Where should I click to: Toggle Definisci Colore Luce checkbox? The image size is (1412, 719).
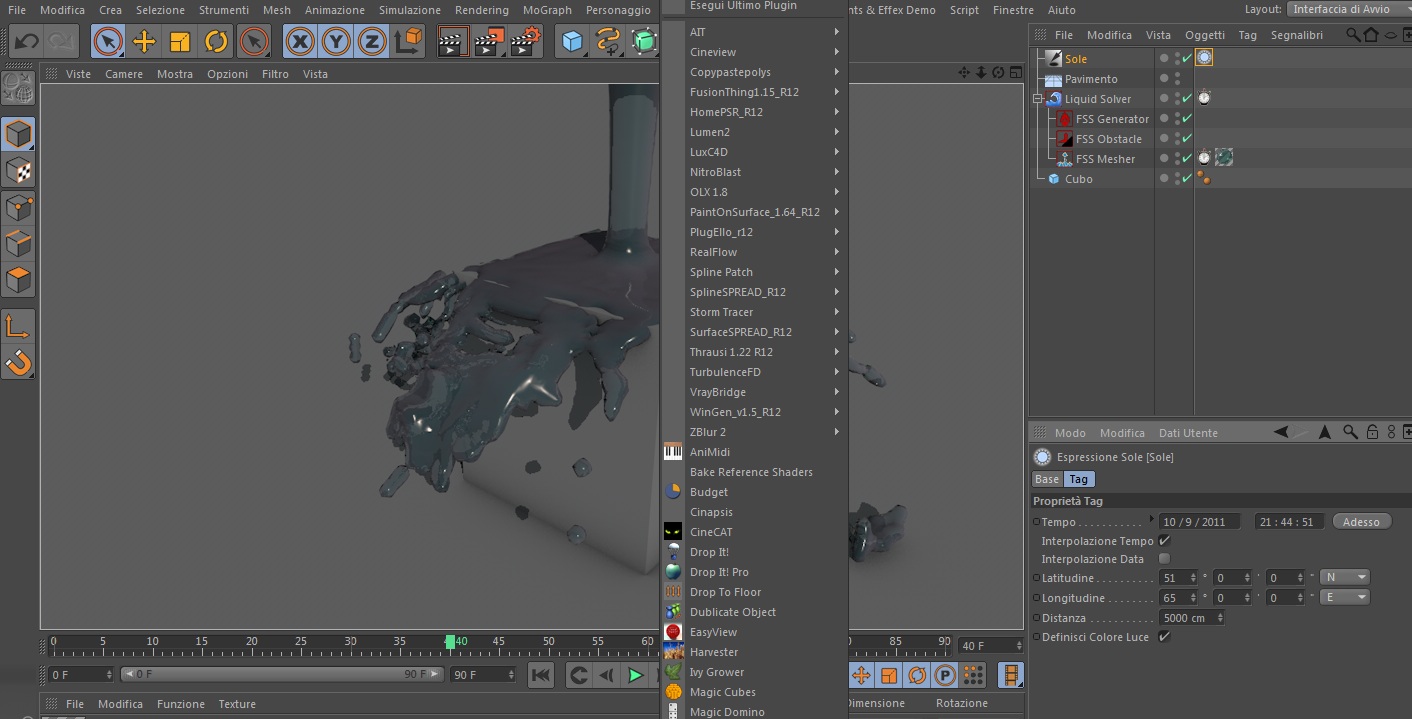1164,636
